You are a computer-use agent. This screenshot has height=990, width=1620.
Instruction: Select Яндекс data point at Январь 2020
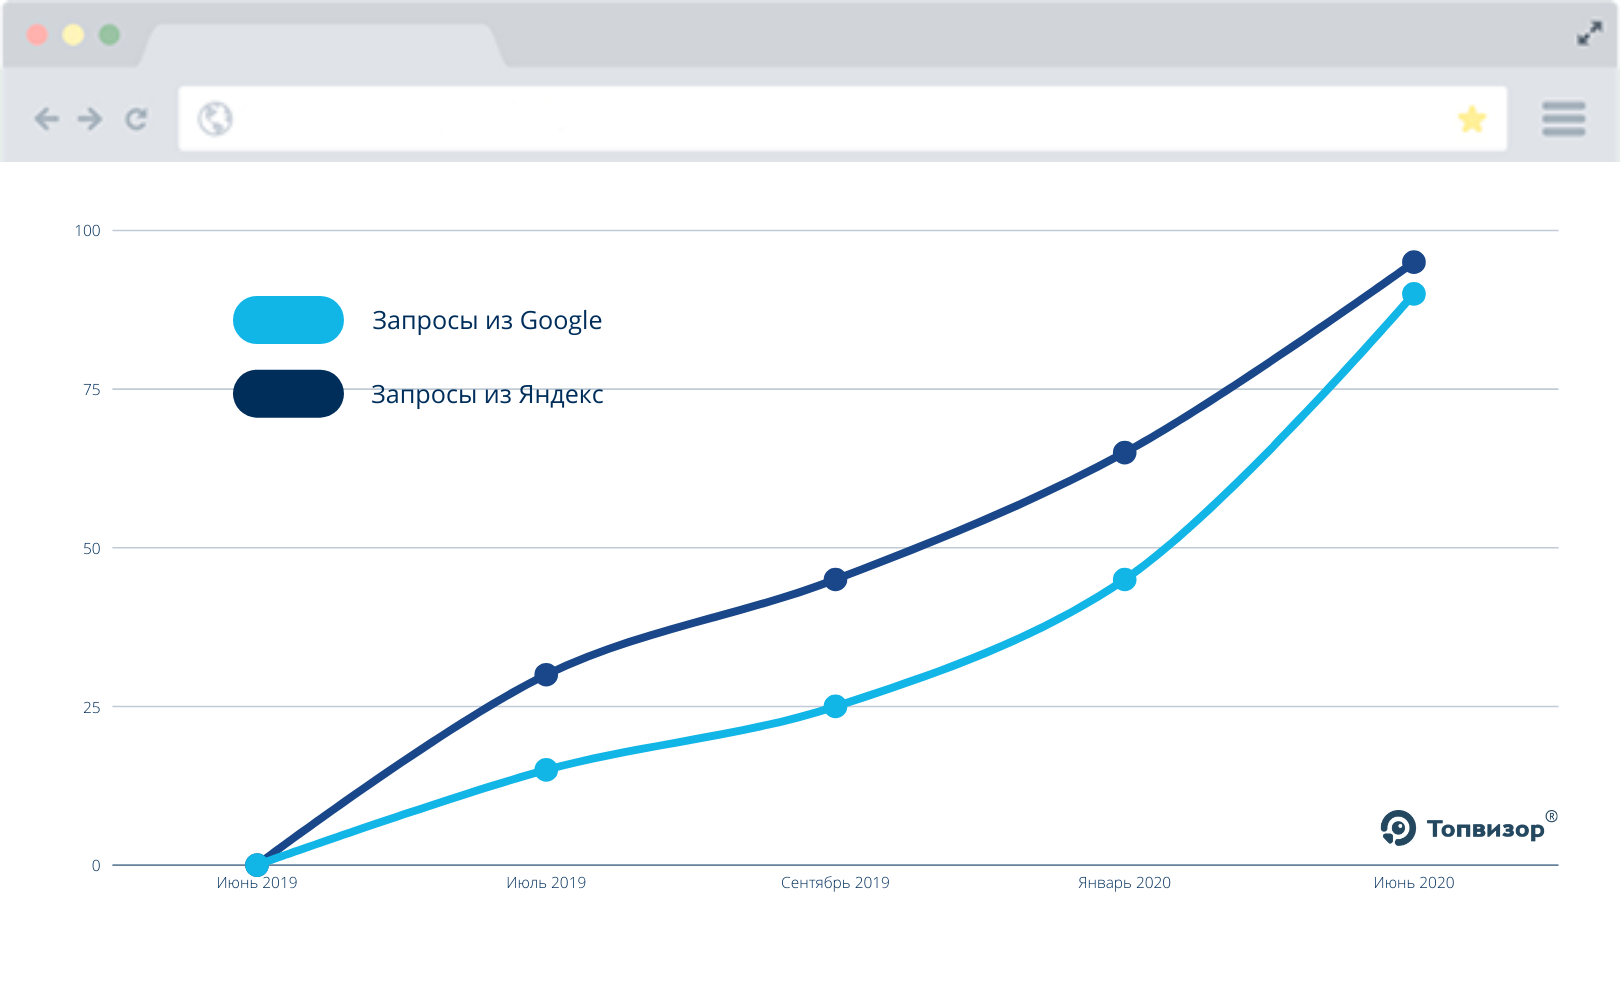(x=1125, y=453)
